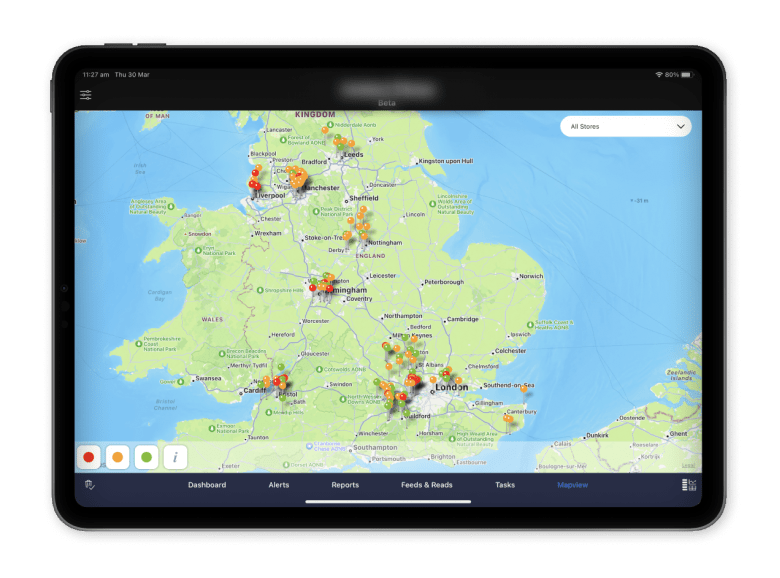Image resolution: width=780 pixels, height=578 pixels.
Task: Toggle the red status pin filter
Action: click(89, 457)
